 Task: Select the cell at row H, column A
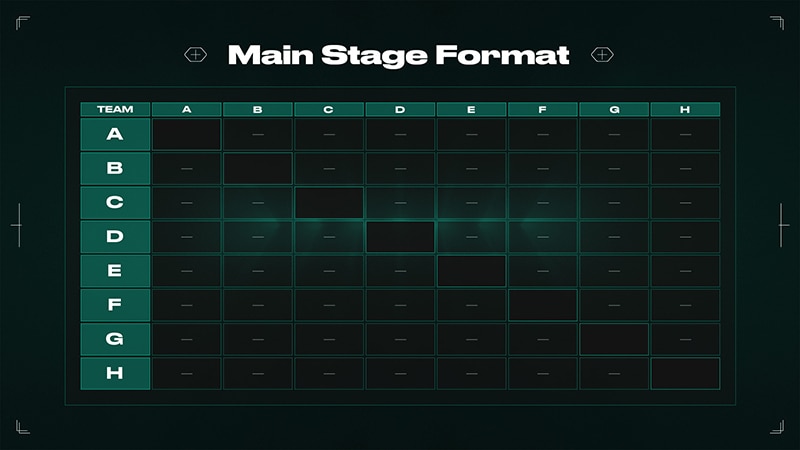pos(186,373)
